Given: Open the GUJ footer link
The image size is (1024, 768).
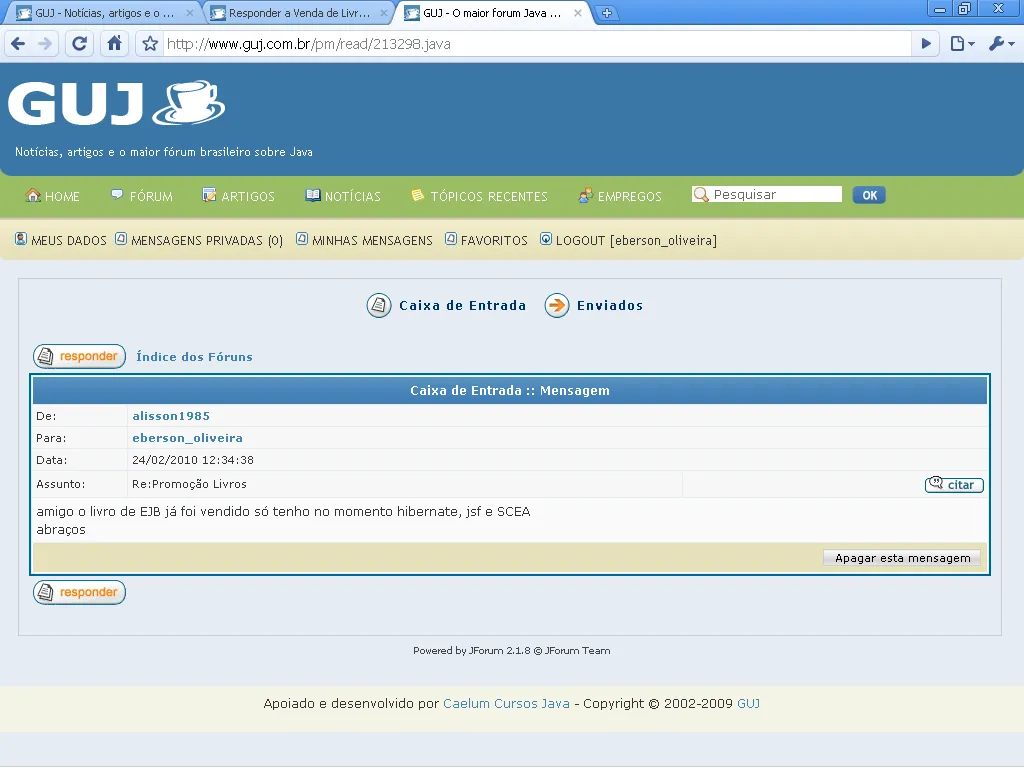Looking at the screenshot, I should (x=748, y=703).
